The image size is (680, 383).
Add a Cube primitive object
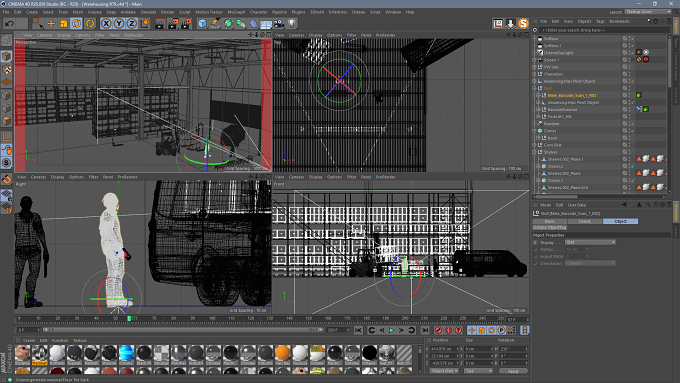(202, 23)
